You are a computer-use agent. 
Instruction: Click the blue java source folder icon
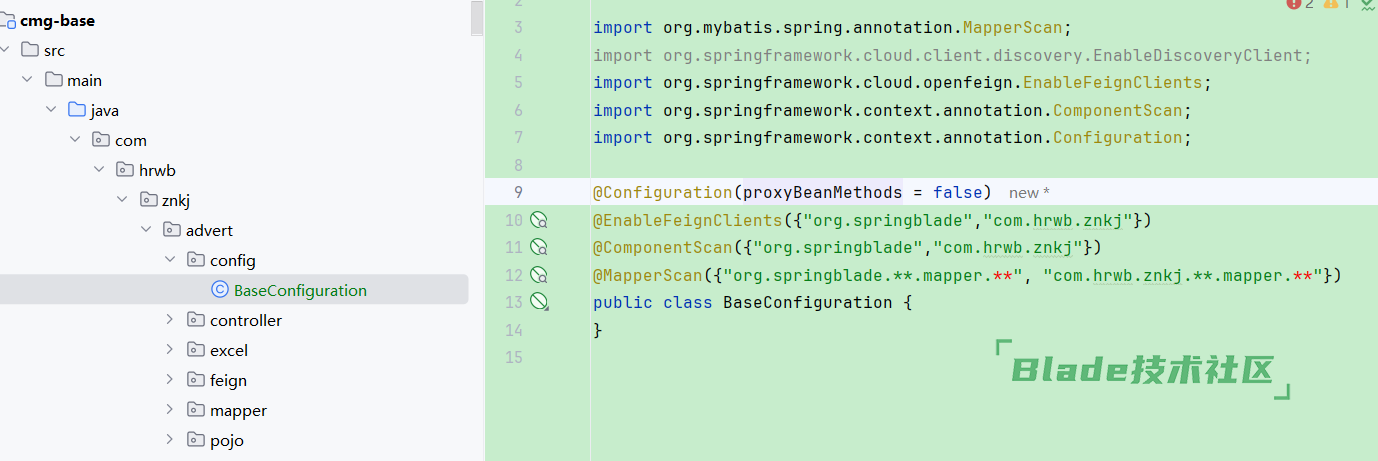77,110
